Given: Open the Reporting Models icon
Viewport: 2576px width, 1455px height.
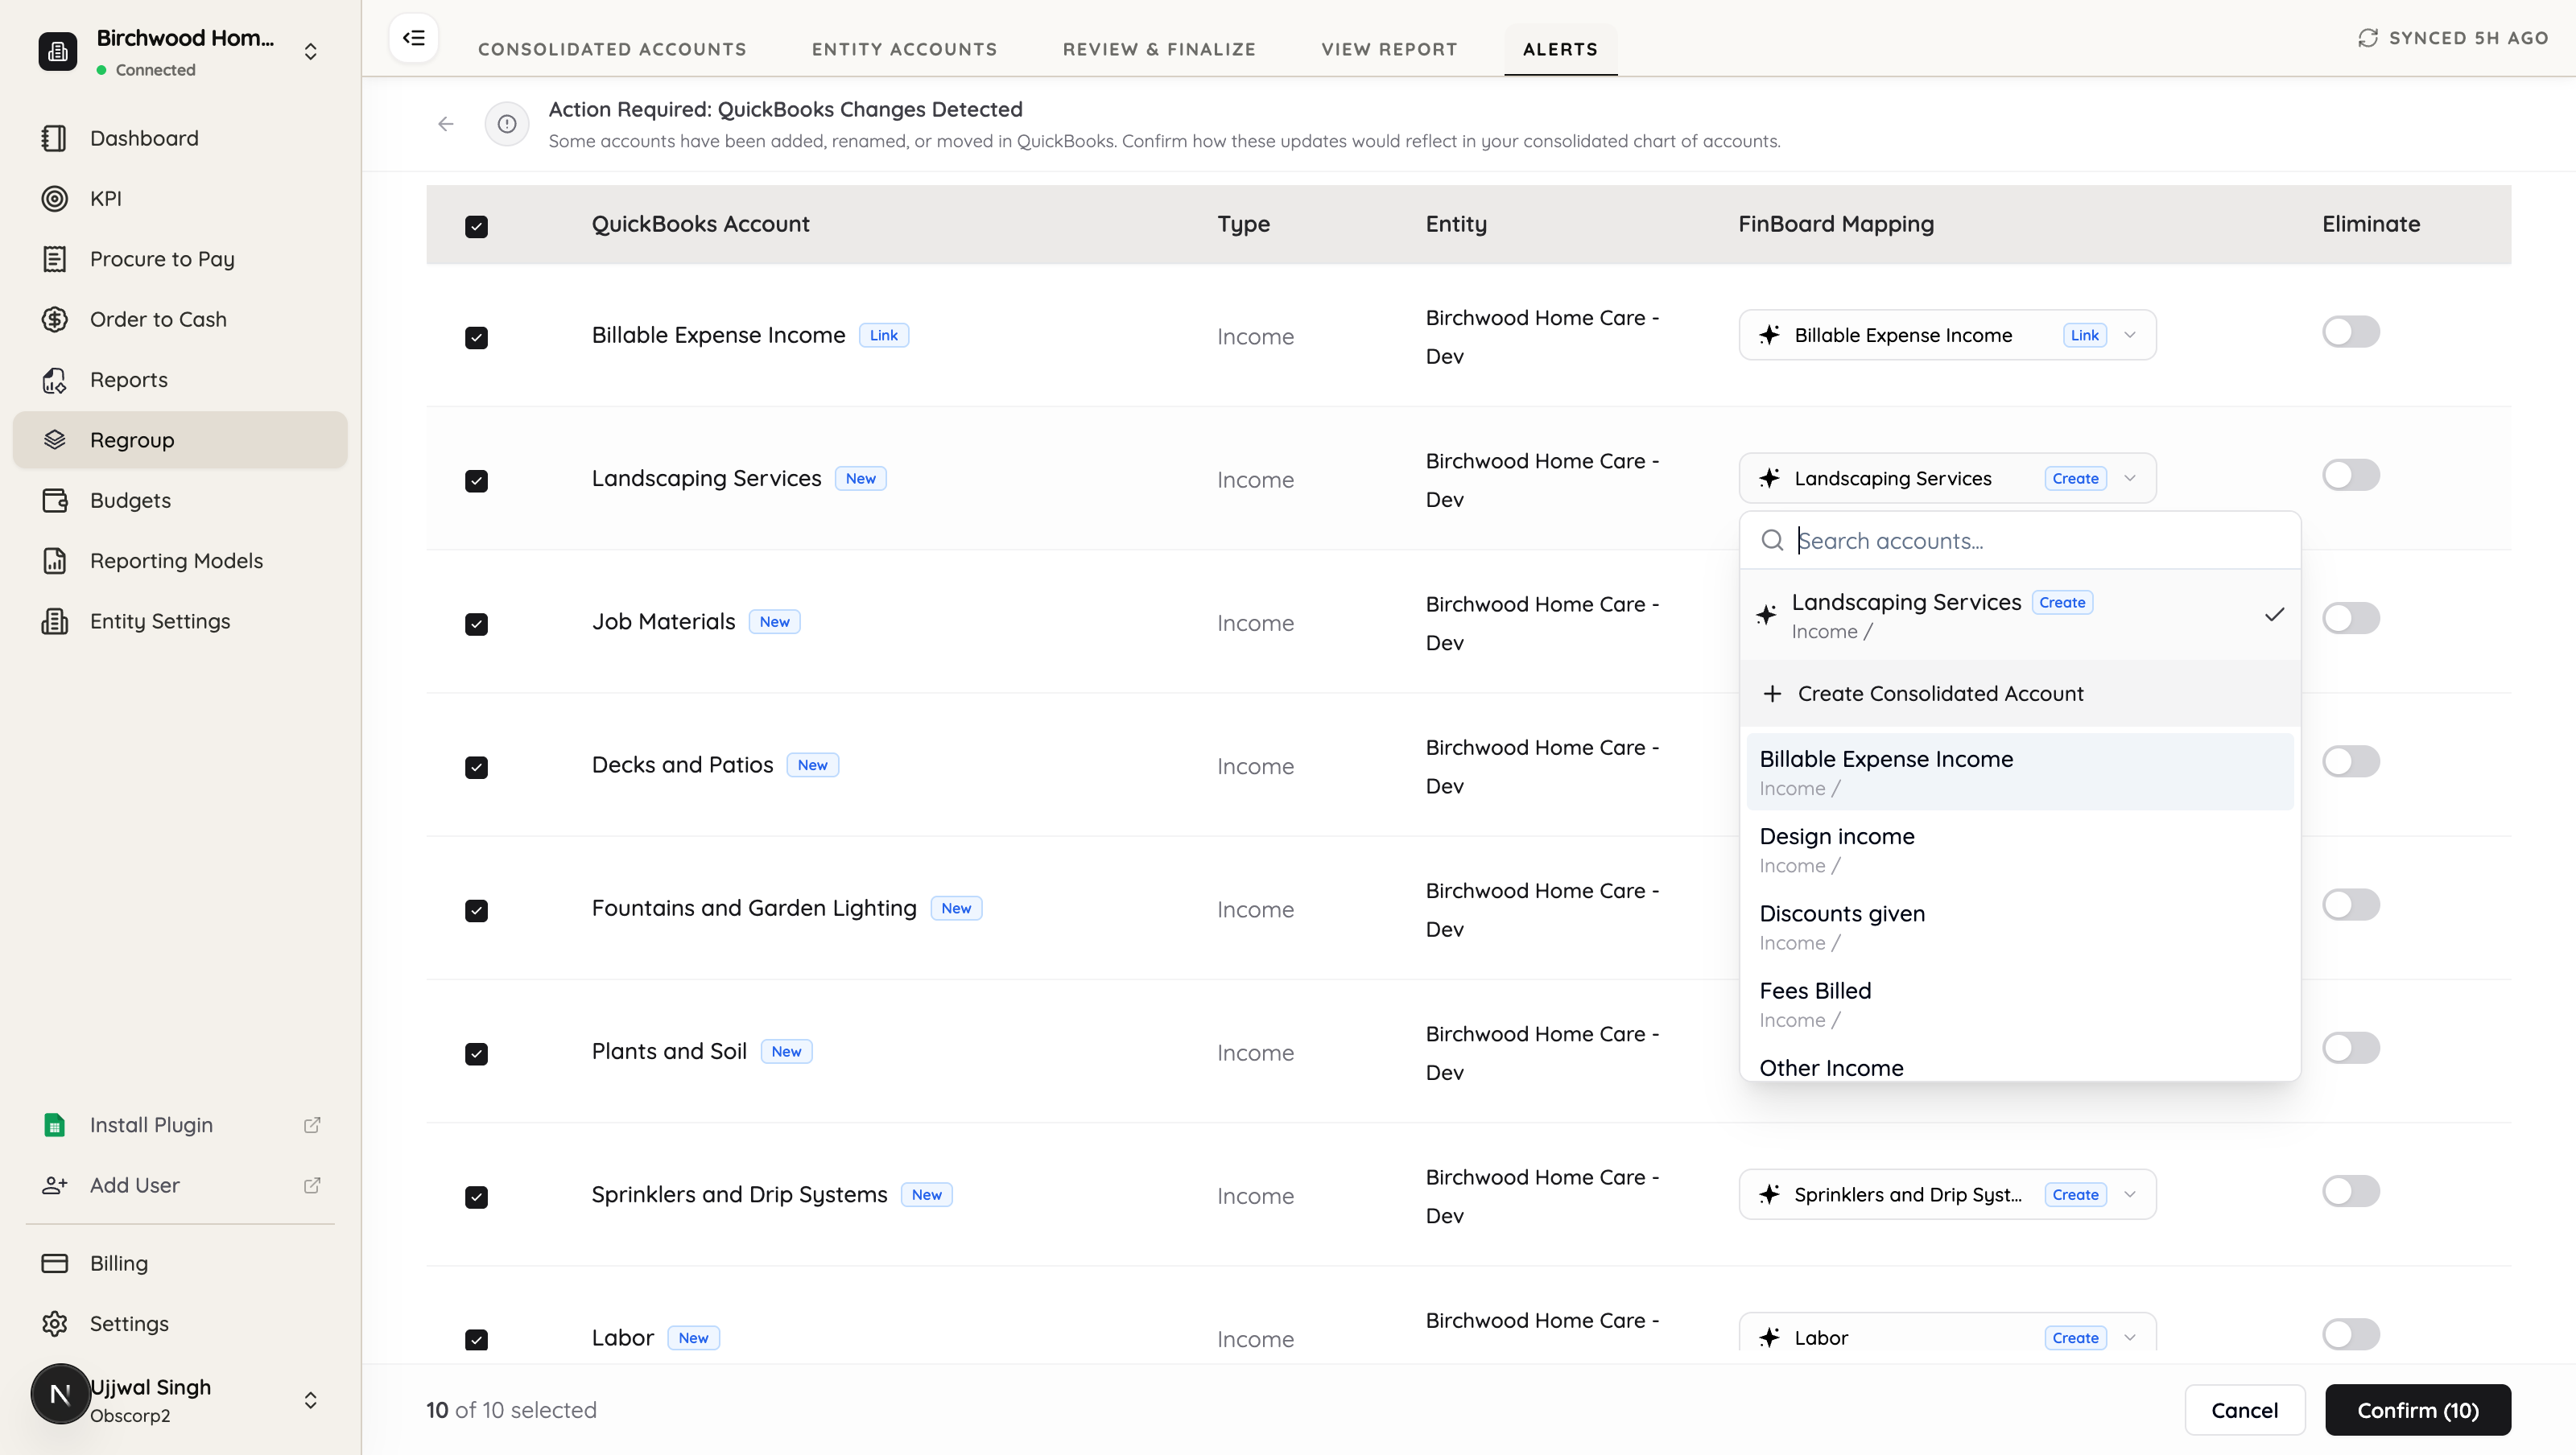Looking at the screenshot, I should coord(54,561).
